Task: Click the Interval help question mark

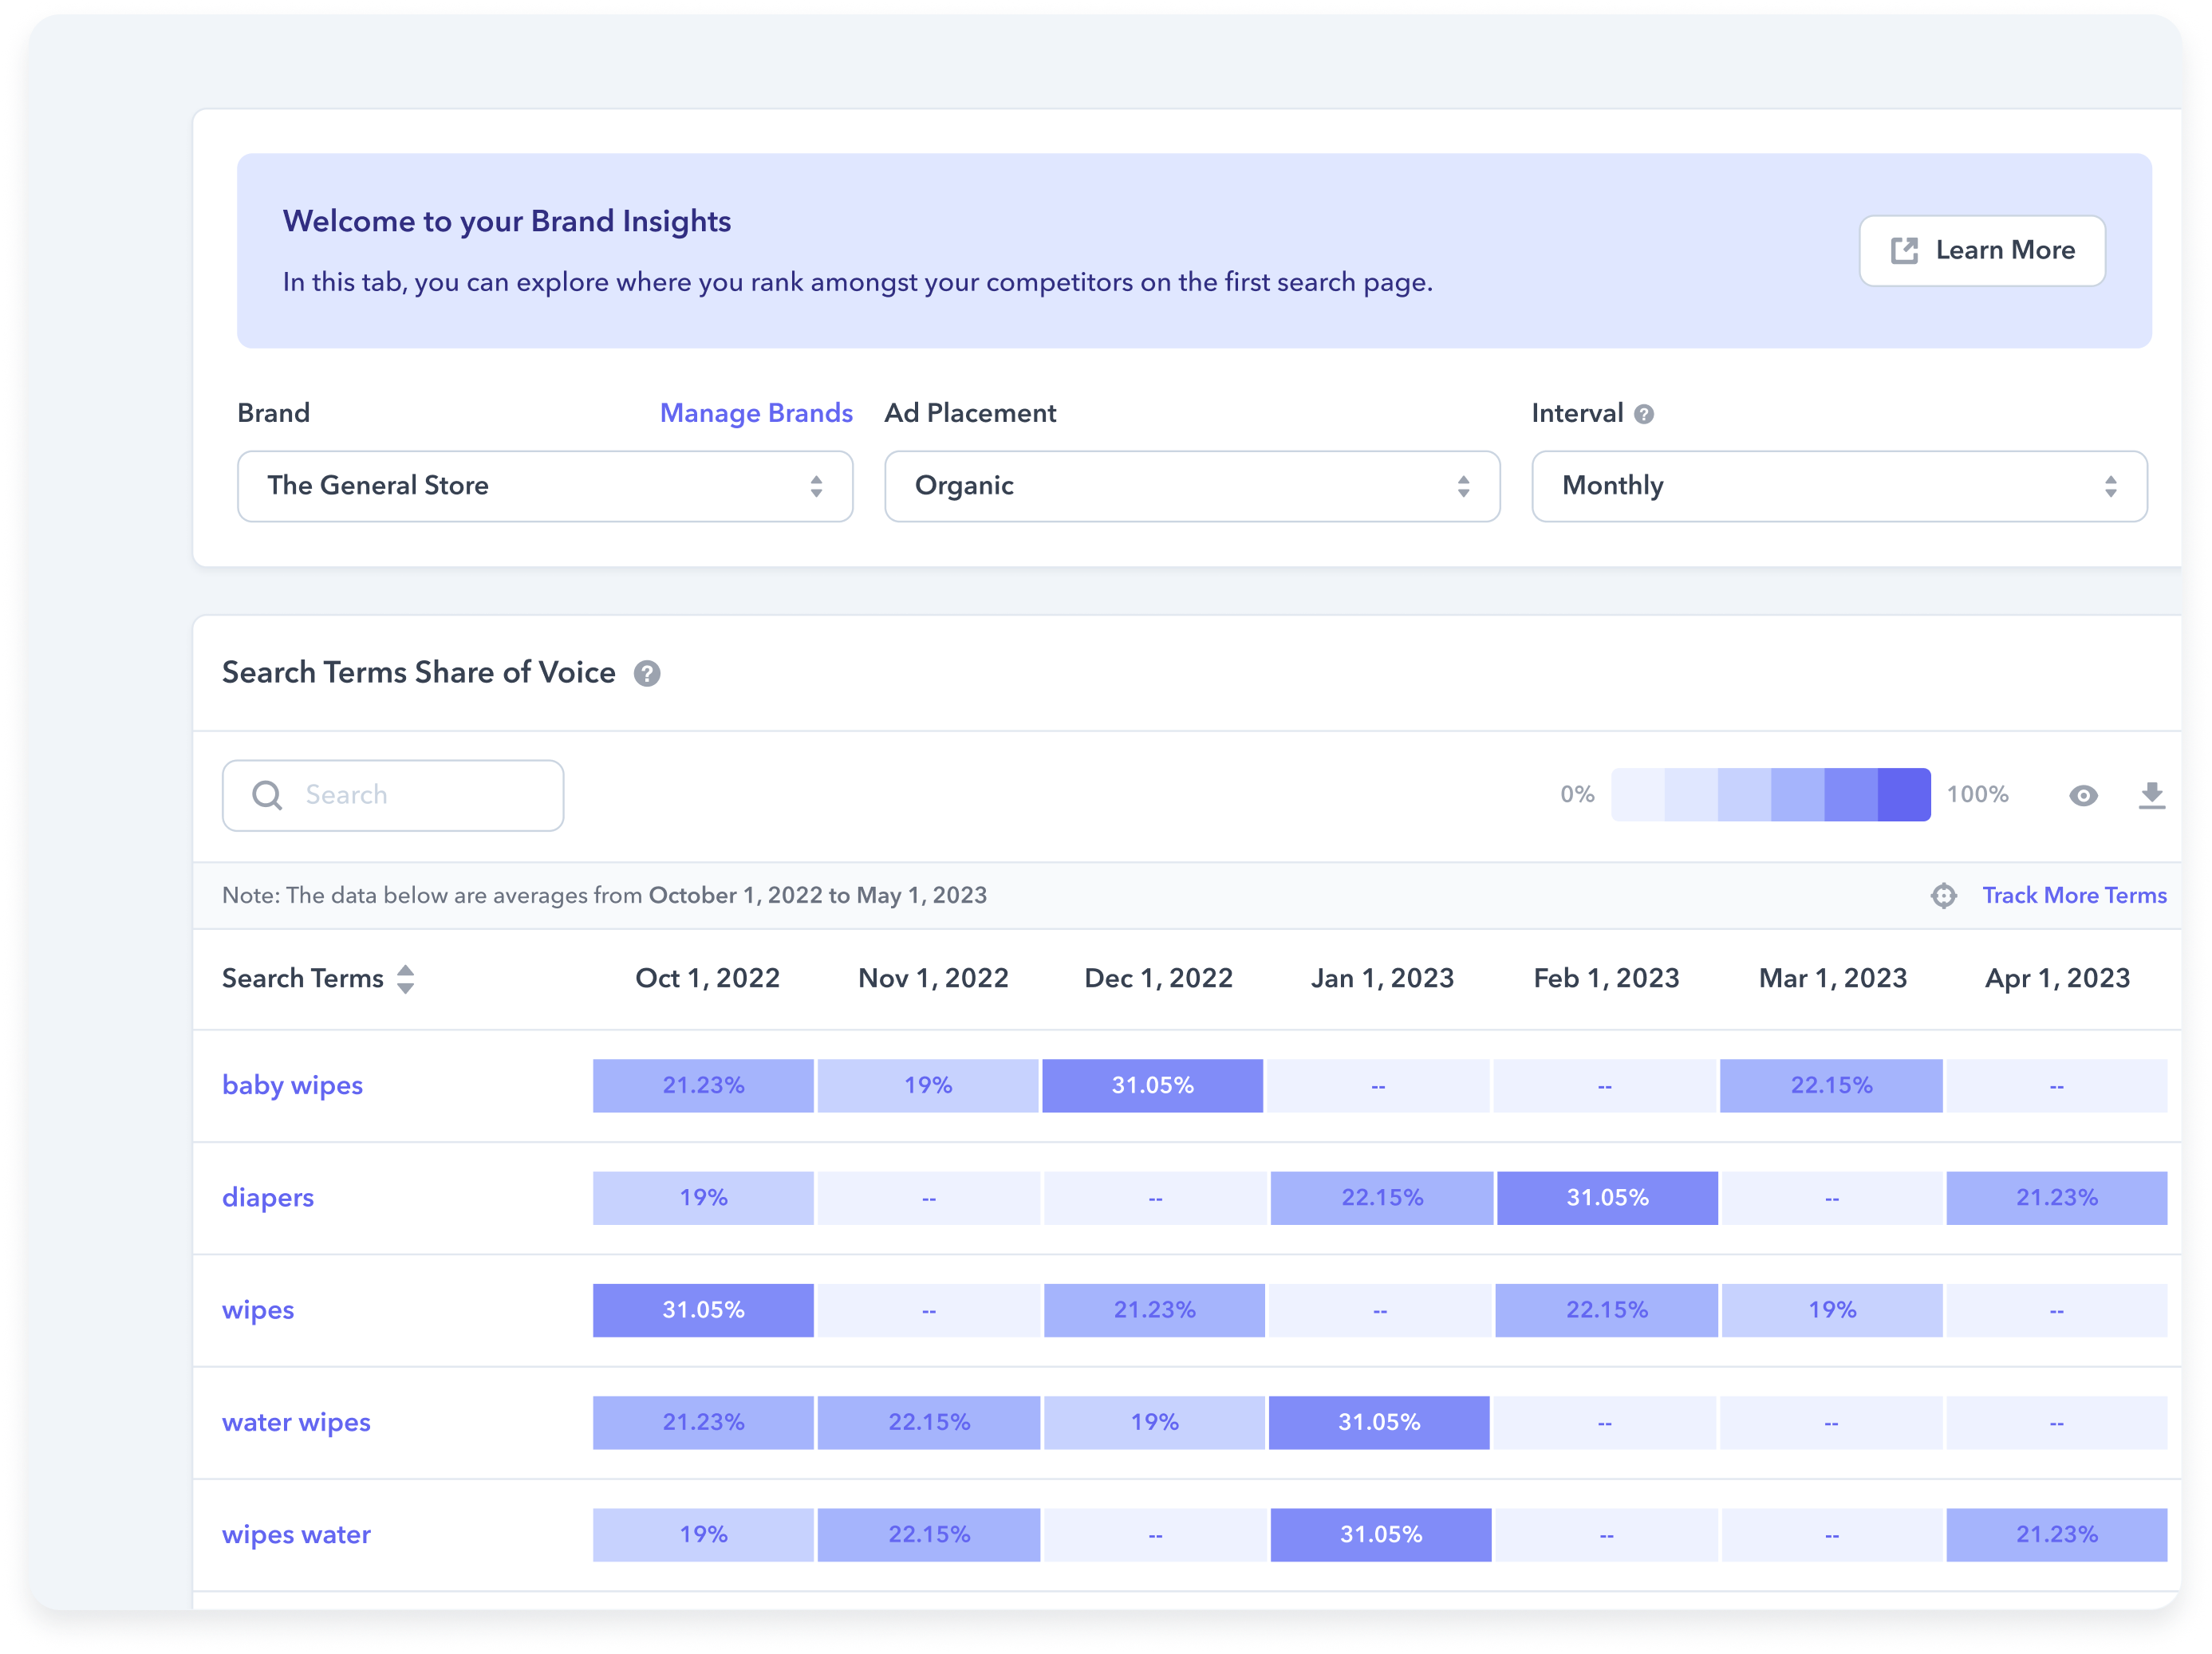Action: point(1644,413)
